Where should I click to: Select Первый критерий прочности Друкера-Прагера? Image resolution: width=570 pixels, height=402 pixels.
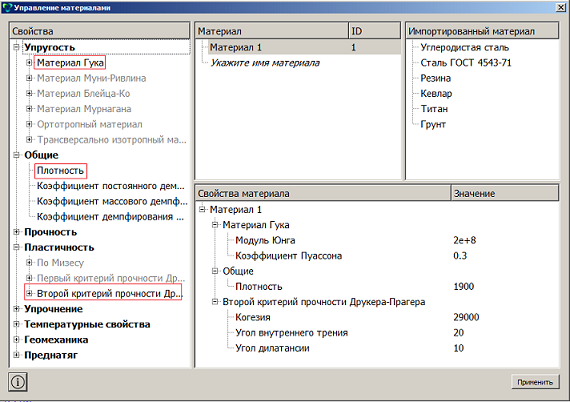[x=111, y=278]
